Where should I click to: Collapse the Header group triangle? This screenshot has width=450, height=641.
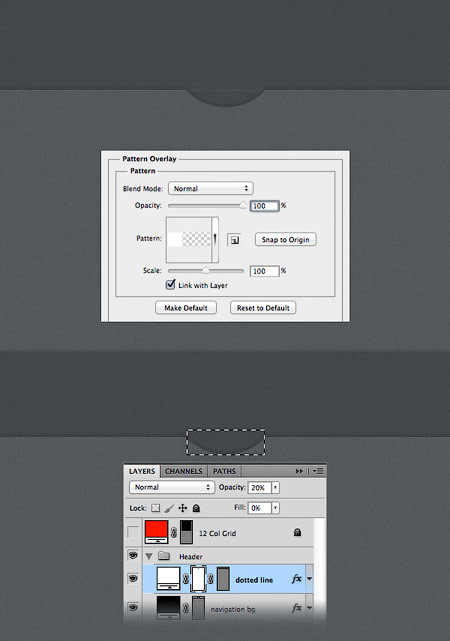tap(149, 556)
